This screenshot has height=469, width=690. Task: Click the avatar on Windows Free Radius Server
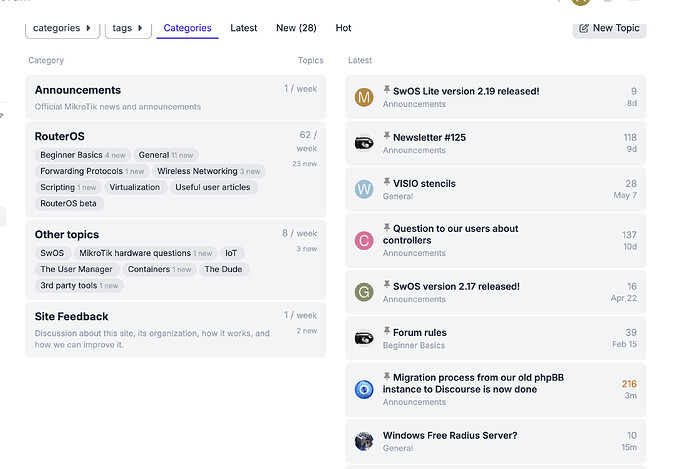364,441
